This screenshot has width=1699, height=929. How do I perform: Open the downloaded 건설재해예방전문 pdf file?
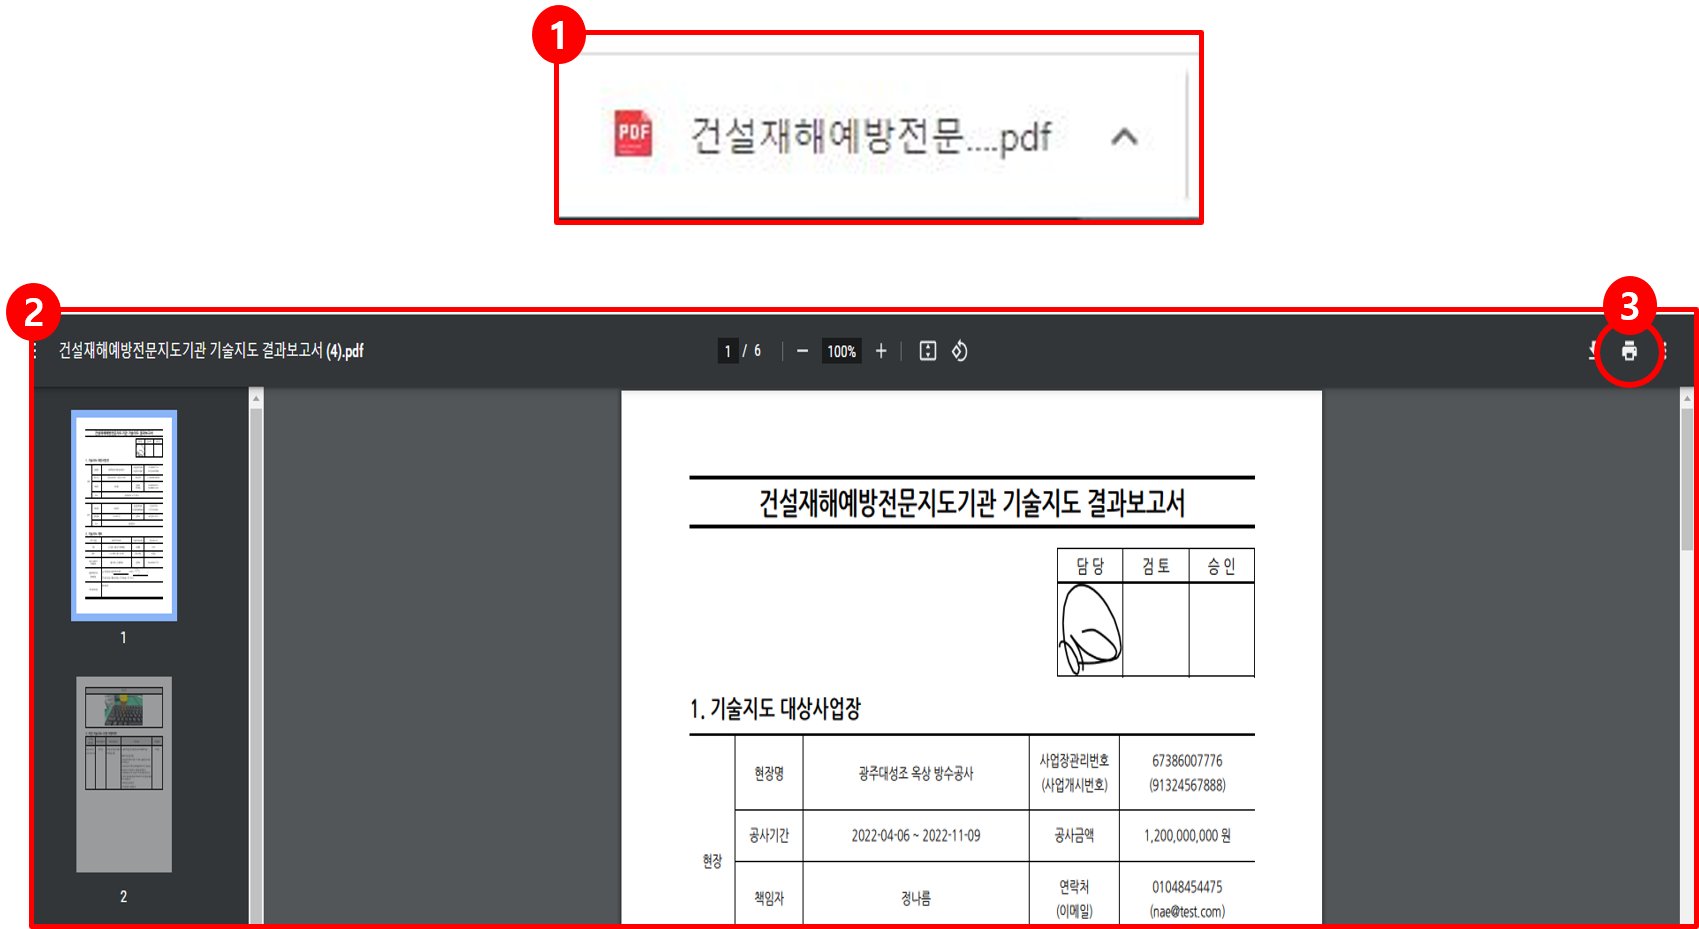[870, 136]
